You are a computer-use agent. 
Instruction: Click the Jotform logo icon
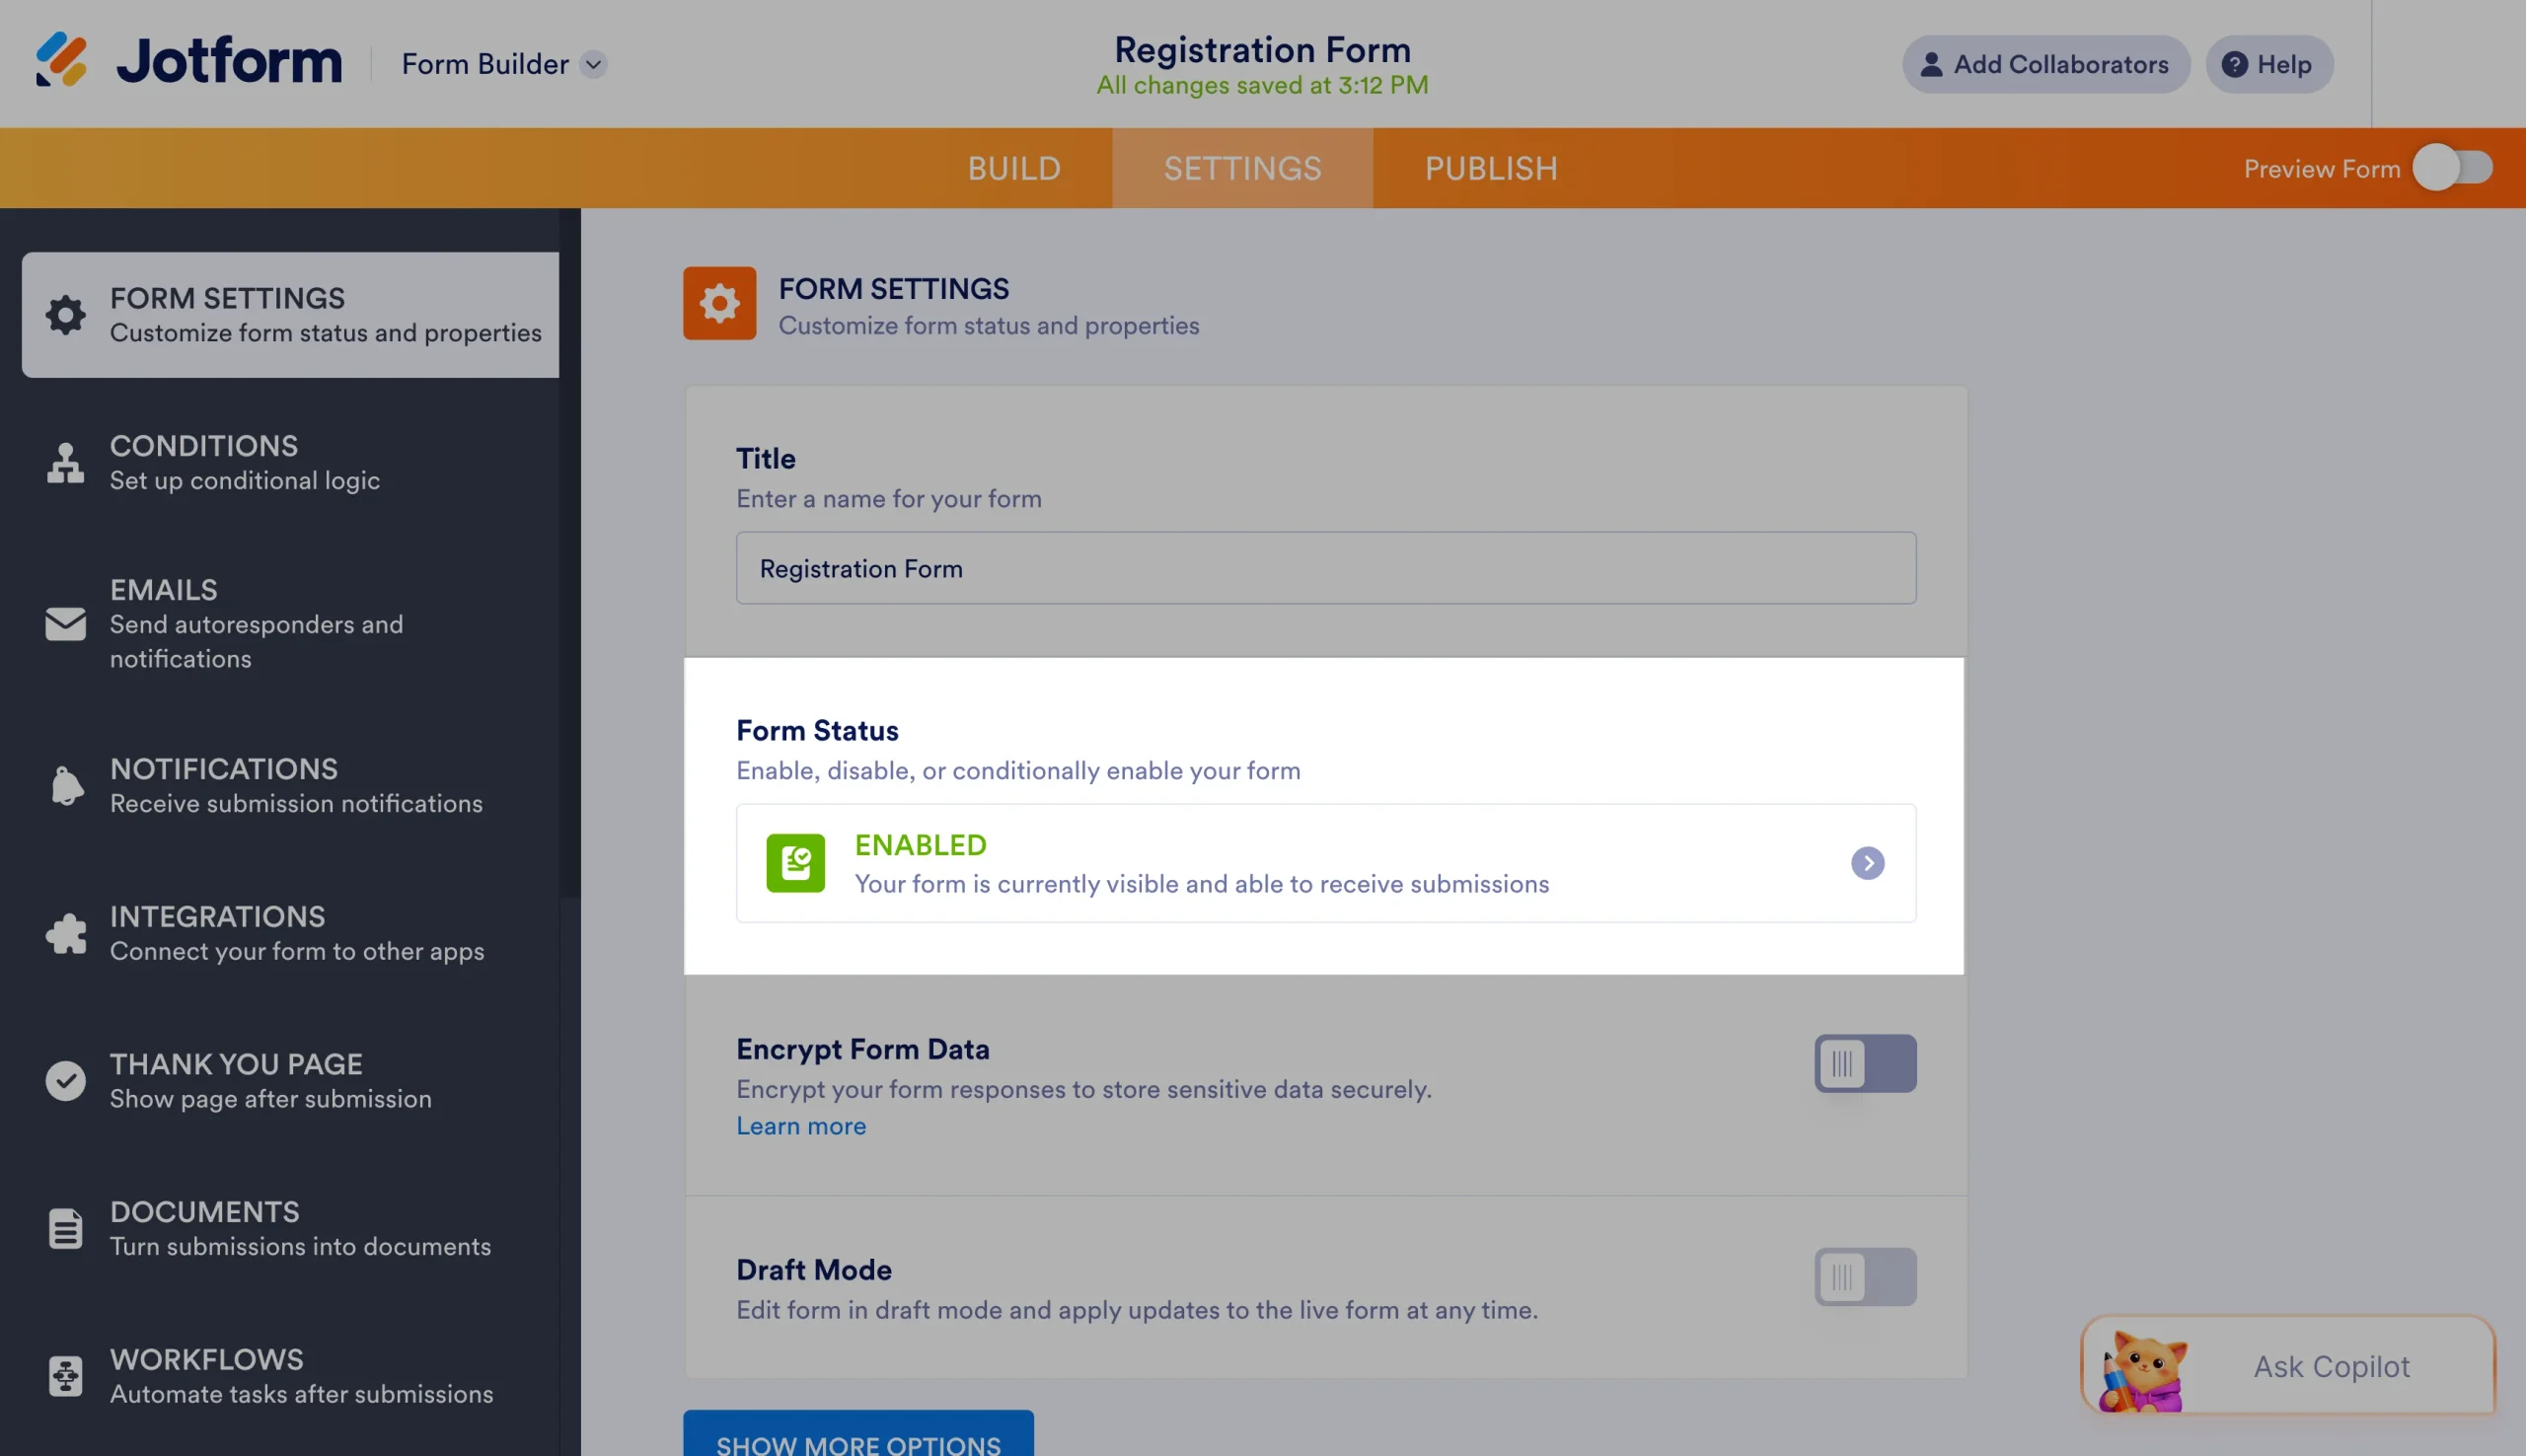pyautogui.click(x=61, y=60)
